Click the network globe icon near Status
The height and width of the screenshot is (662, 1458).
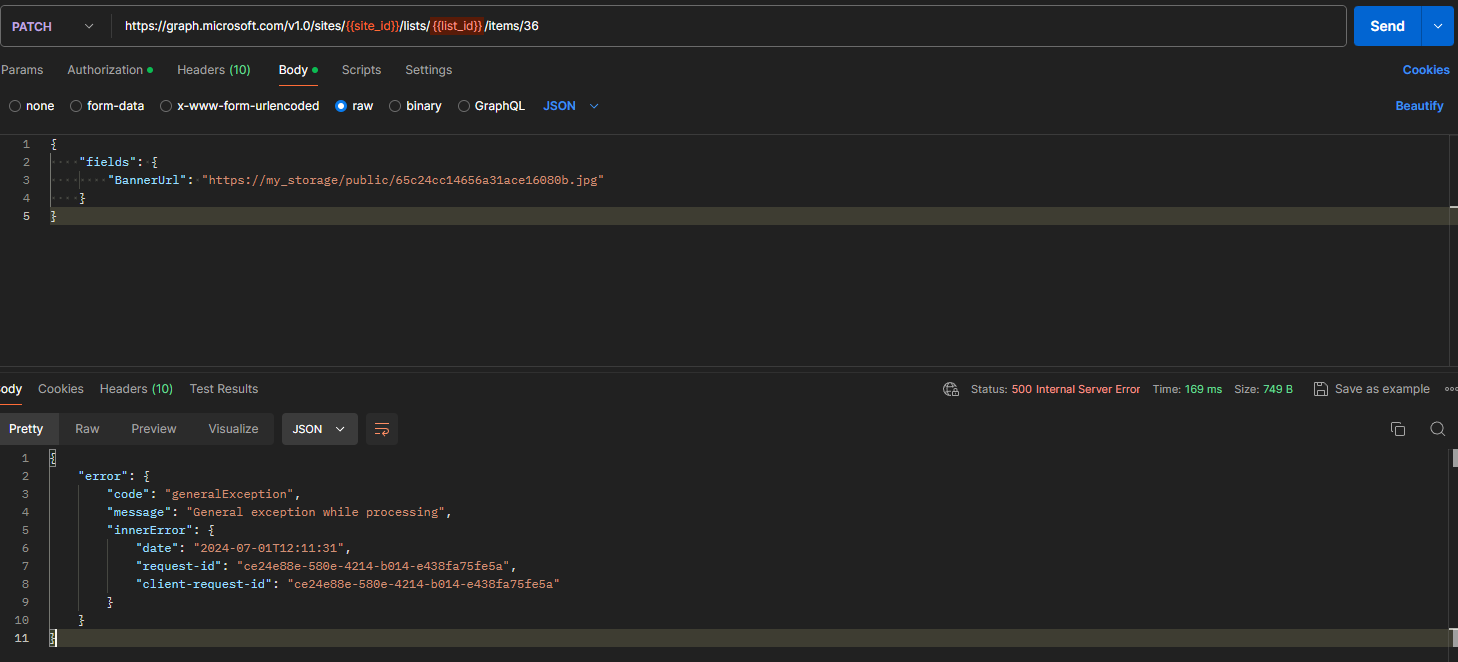click(951, 389)
